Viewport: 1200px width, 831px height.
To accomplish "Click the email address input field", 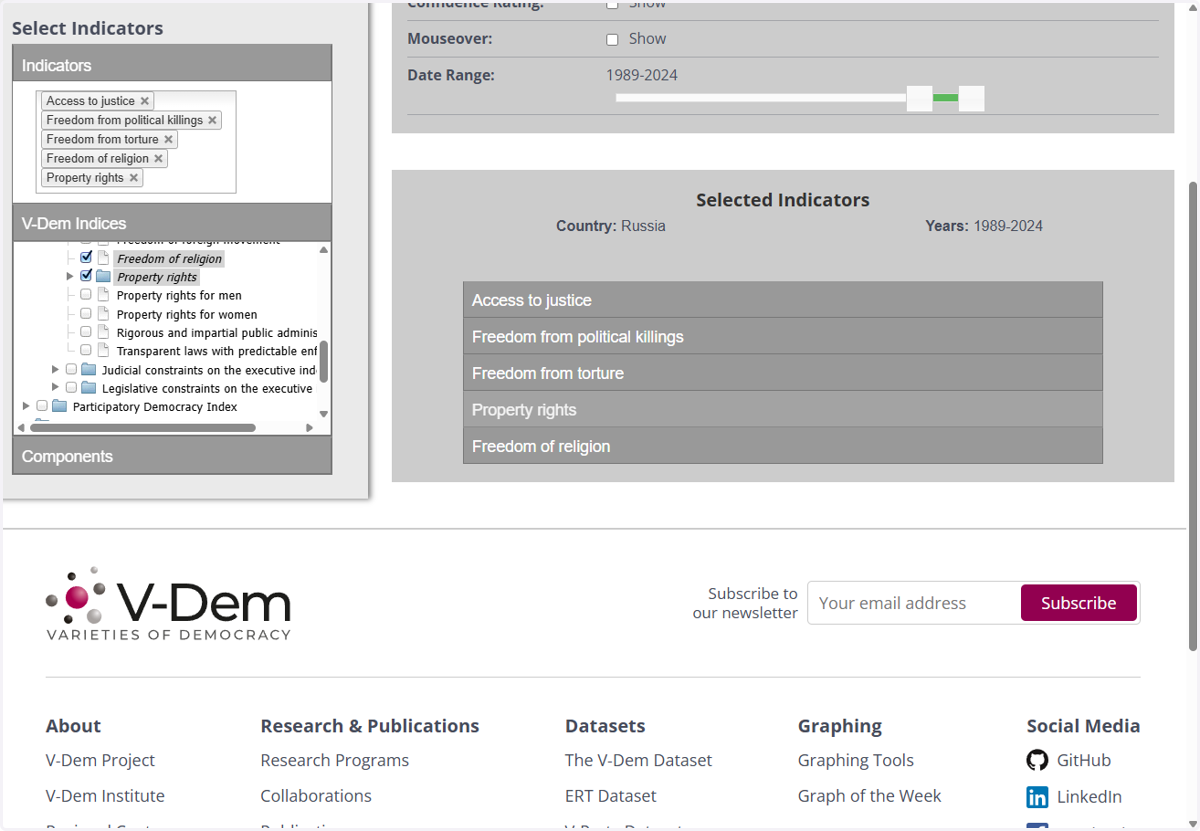I will (x=914, y=603).
